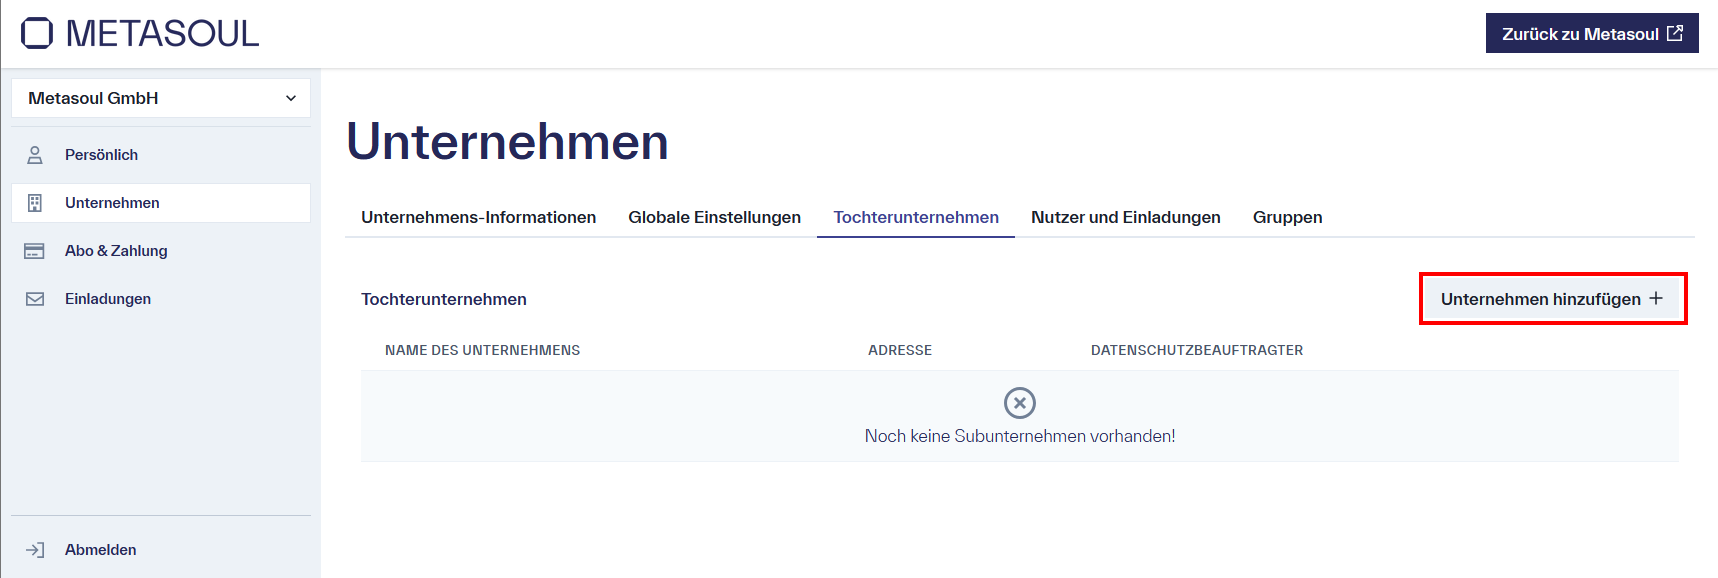
Task: Click the Zurück zu Metasoul button
Action: 1592,33
